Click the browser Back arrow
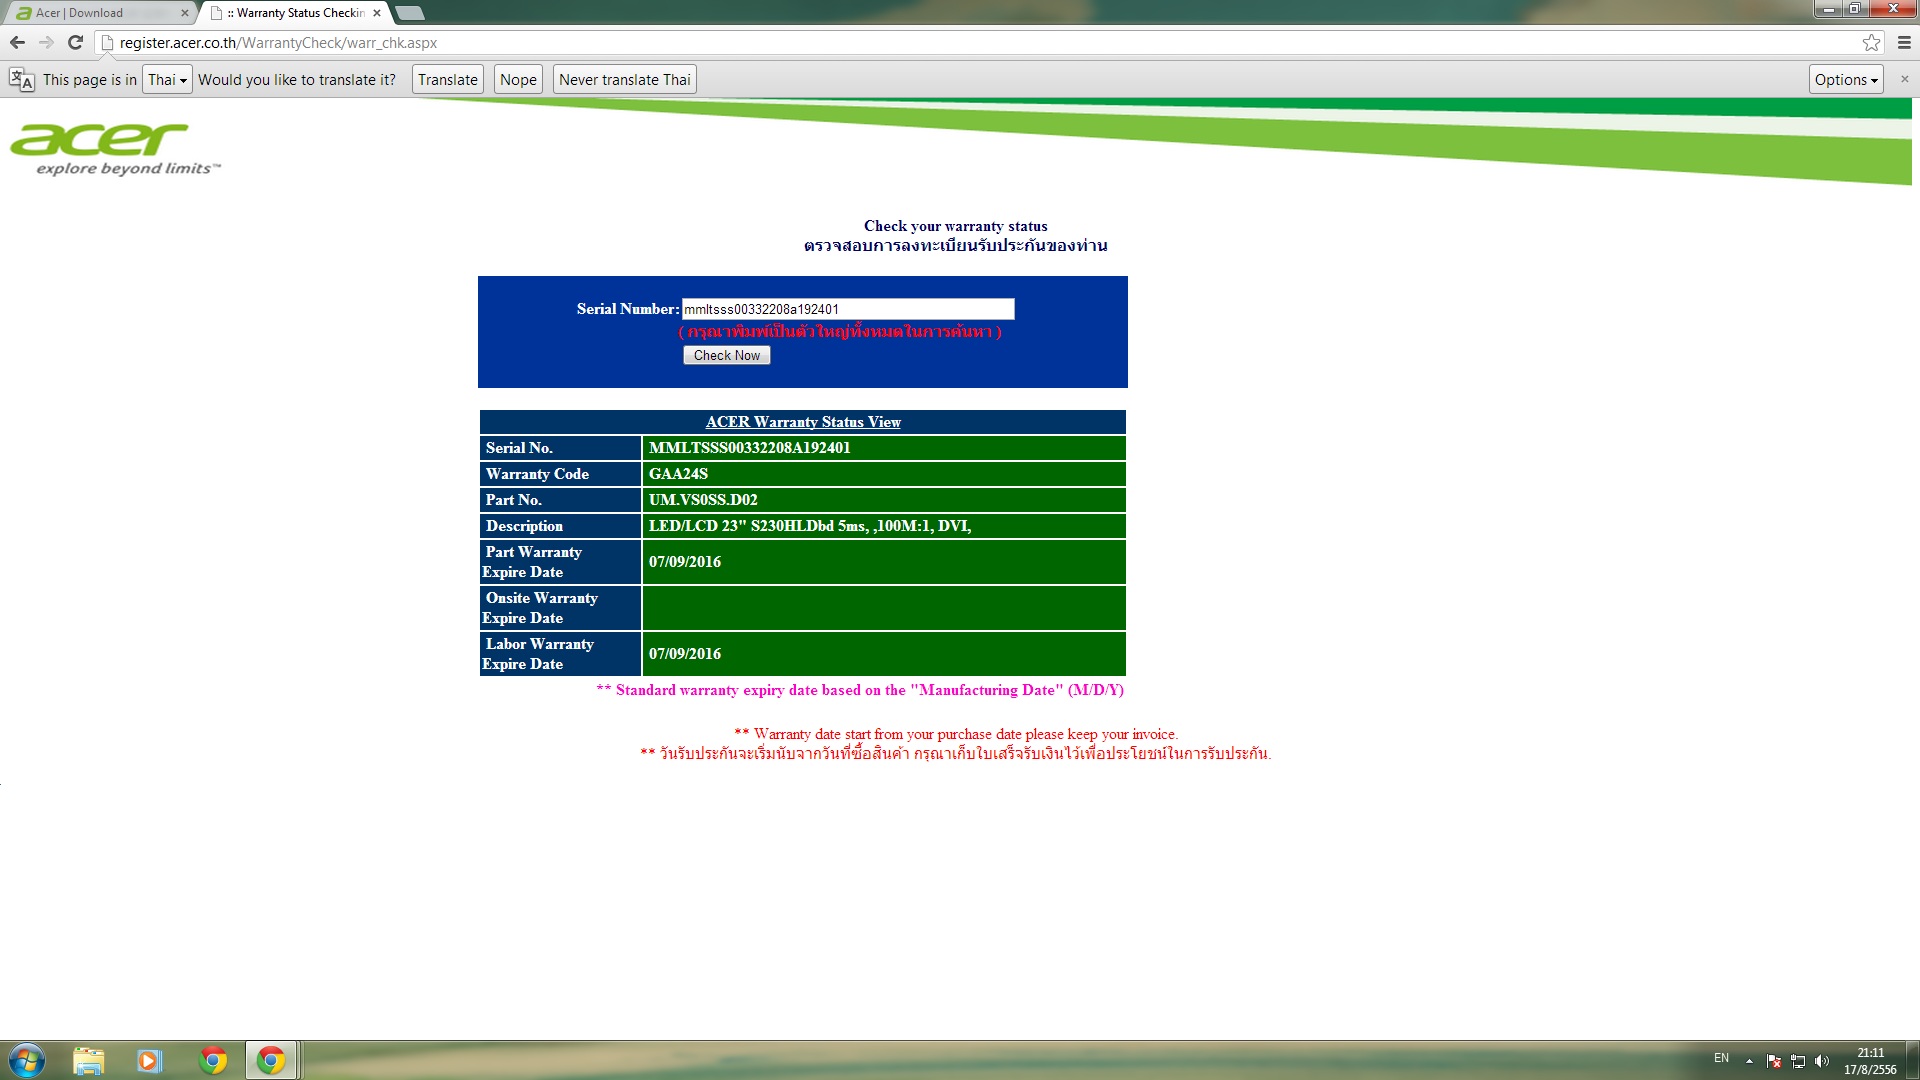Image resolution: width=1920 pixels, height=1080 pixels. pyautogui.click(x=17, y=42)
